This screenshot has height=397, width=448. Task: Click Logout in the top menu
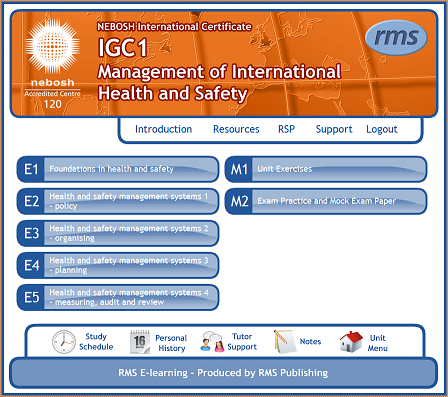coord(382,129)
